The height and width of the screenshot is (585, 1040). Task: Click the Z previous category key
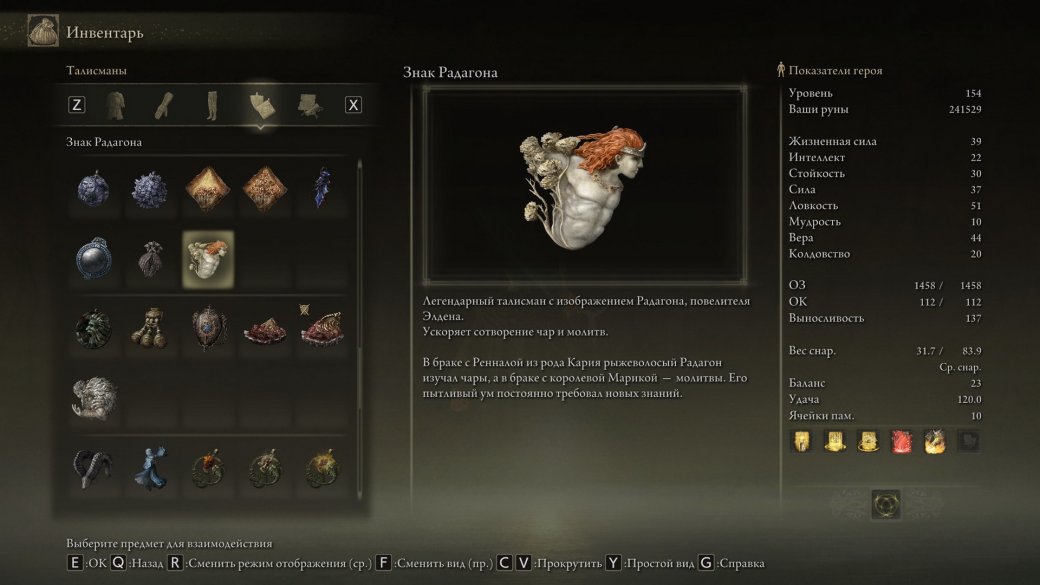pyautogui.click(x=77, y=105)
